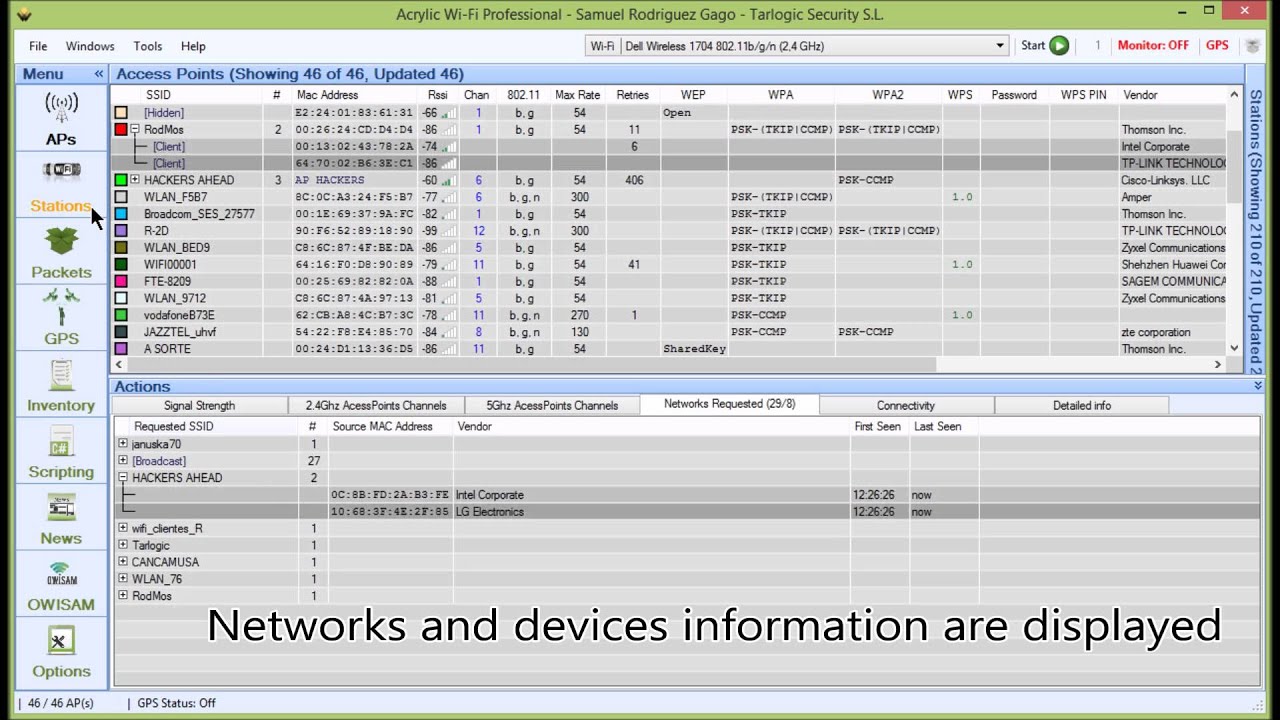Open the GPS satellite icon
Viewport: 1280px width, 720px height.
[61, 307]
